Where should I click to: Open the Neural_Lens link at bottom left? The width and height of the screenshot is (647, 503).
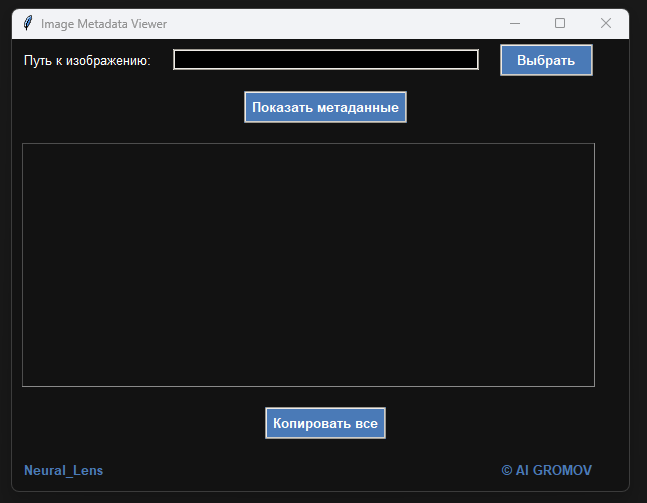63,470
